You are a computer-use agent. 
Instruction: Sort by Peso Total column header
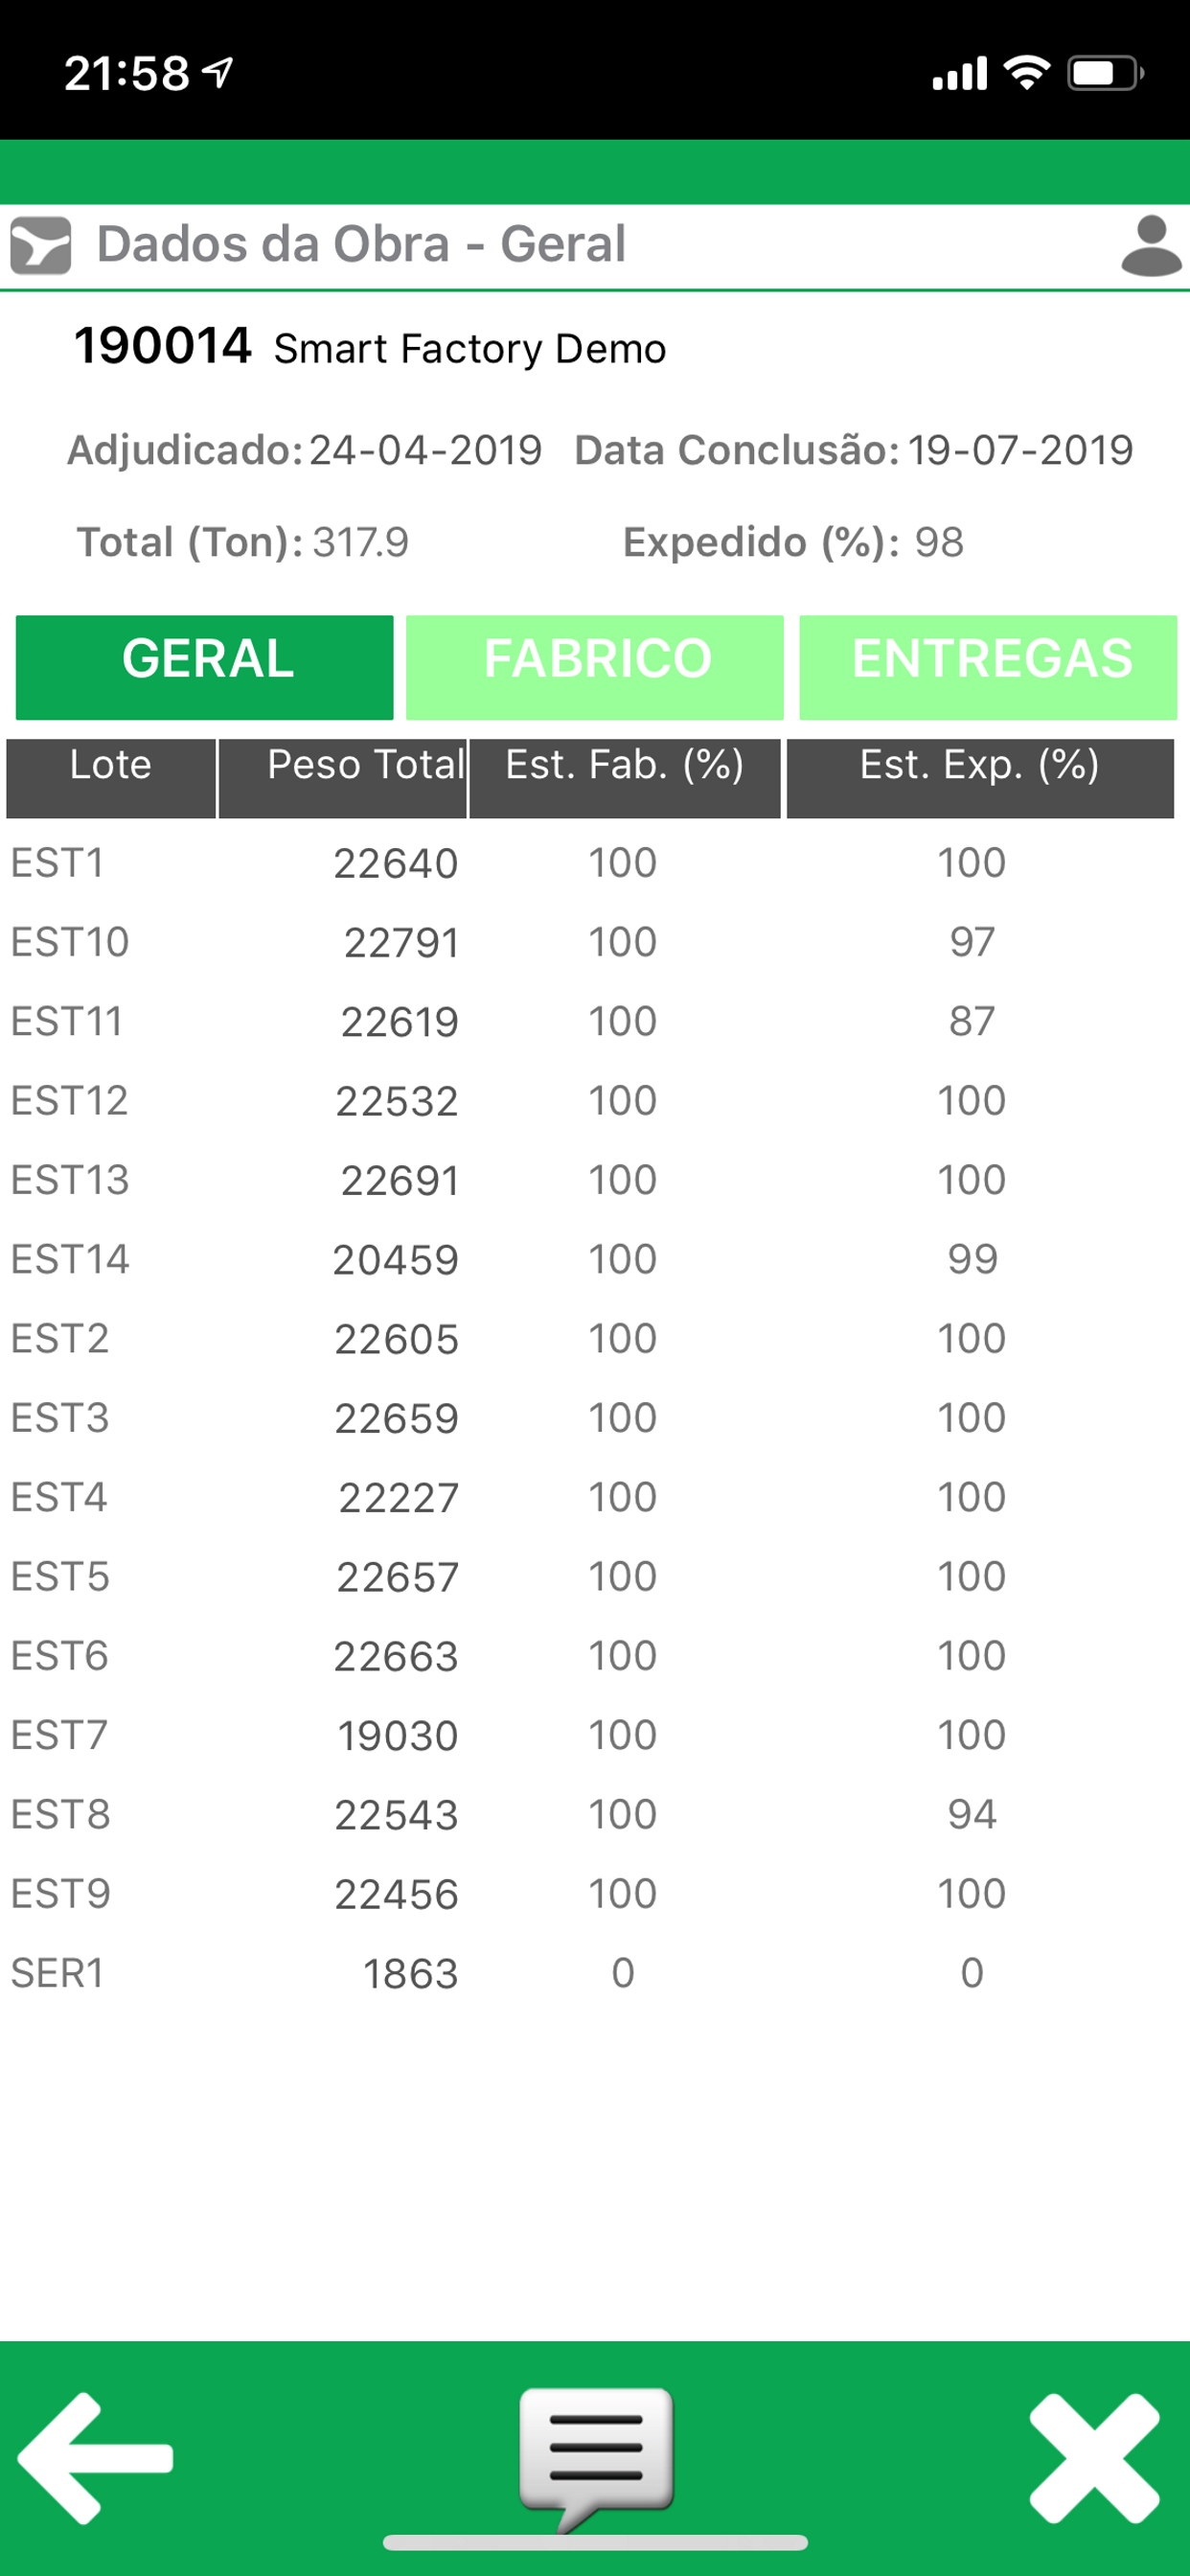pyautogui.click(x=343, y=778)
